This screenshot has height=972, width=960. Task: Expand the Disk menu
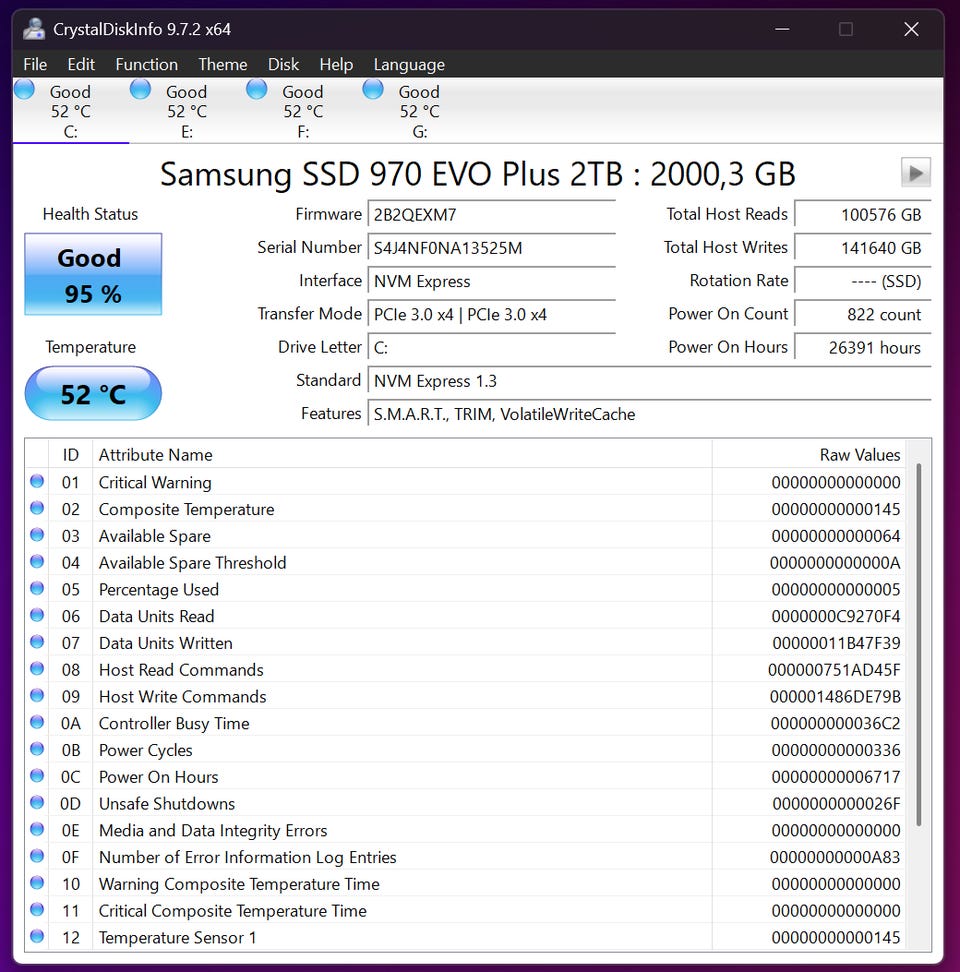283,64
